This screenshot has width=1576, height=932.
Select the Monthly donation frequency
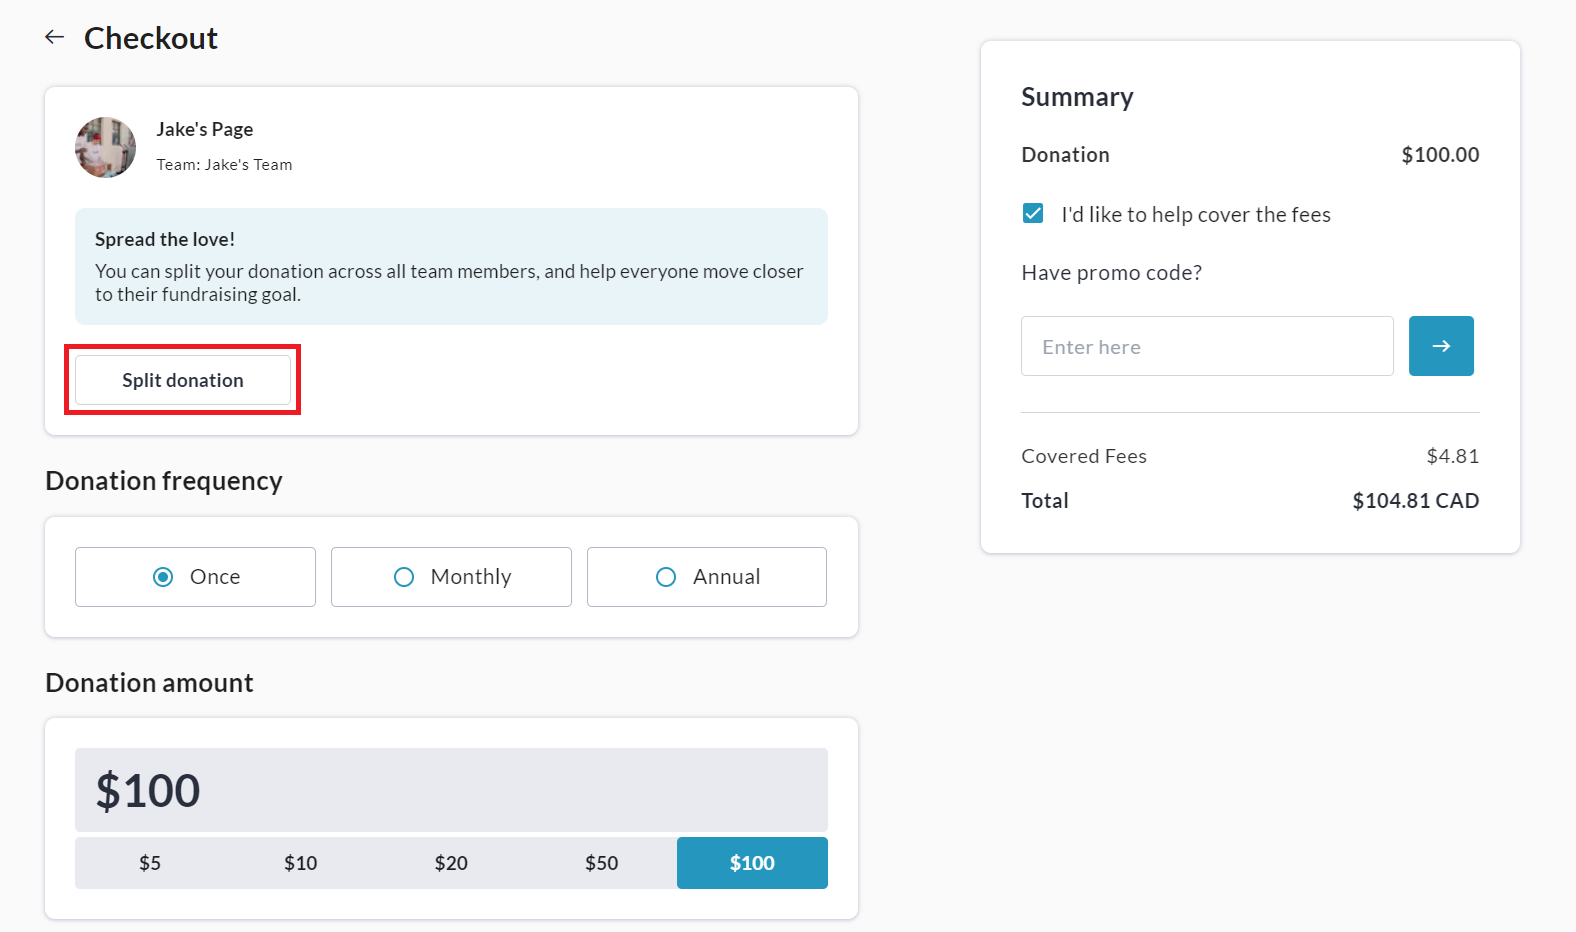pos(451,577)
